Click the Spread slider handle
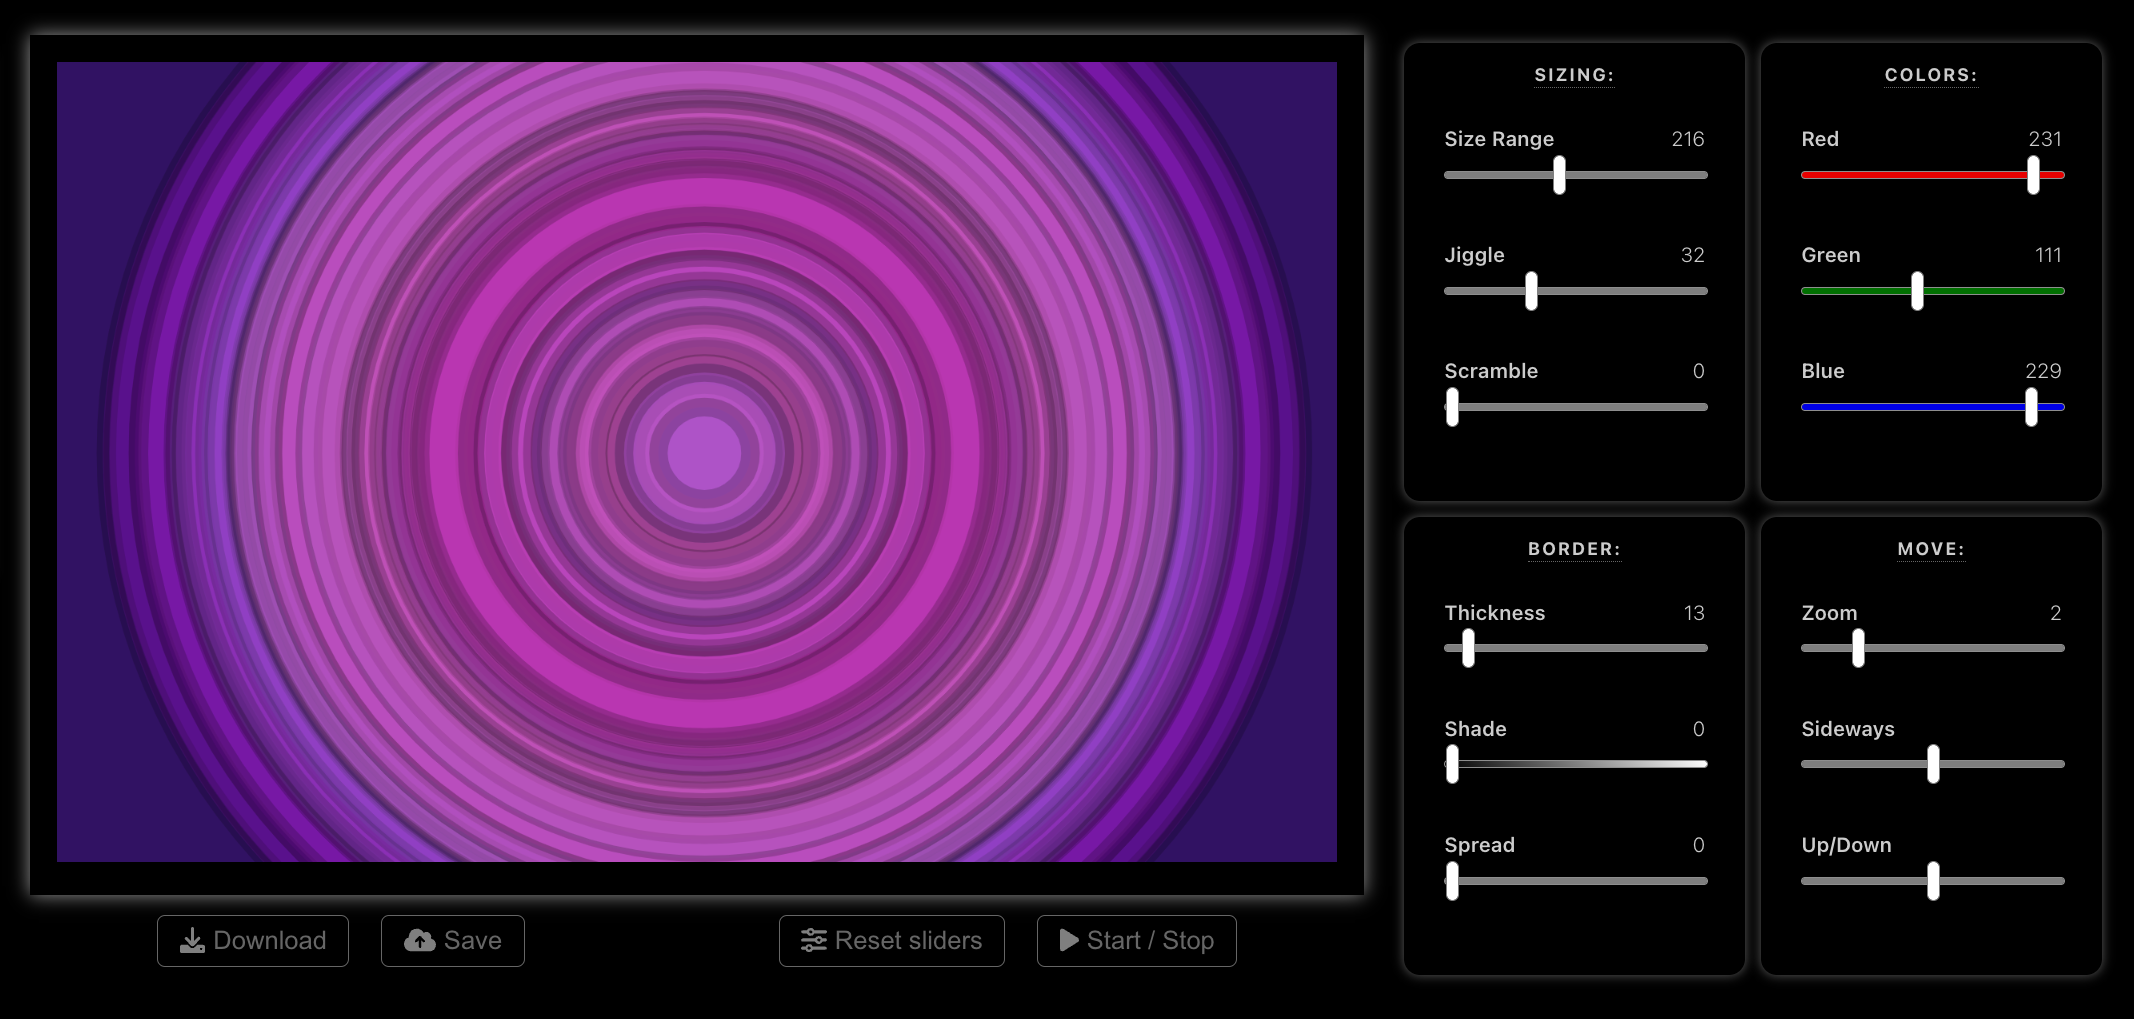This screenshot has width=2134, height=1019. [1452, 881]
